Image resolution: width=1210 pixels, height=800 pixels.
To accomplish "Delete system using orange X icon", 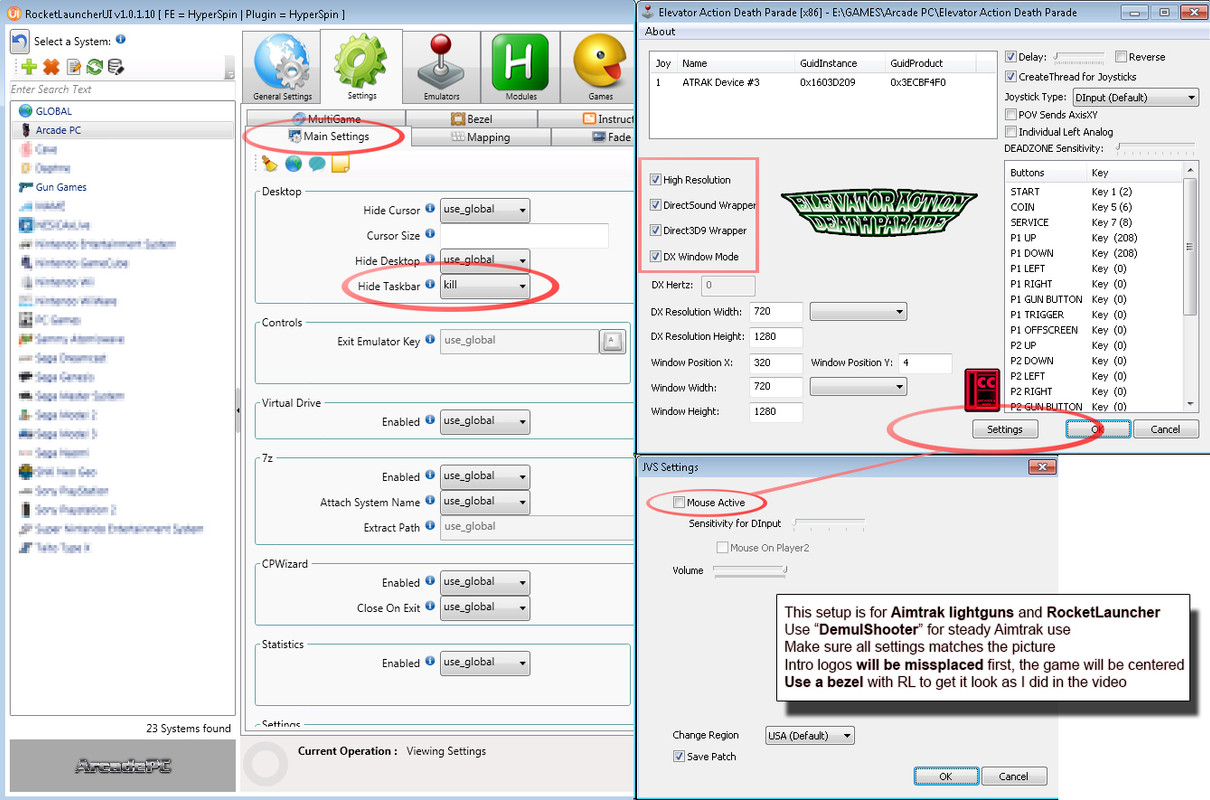I will (x=51, y=67).
